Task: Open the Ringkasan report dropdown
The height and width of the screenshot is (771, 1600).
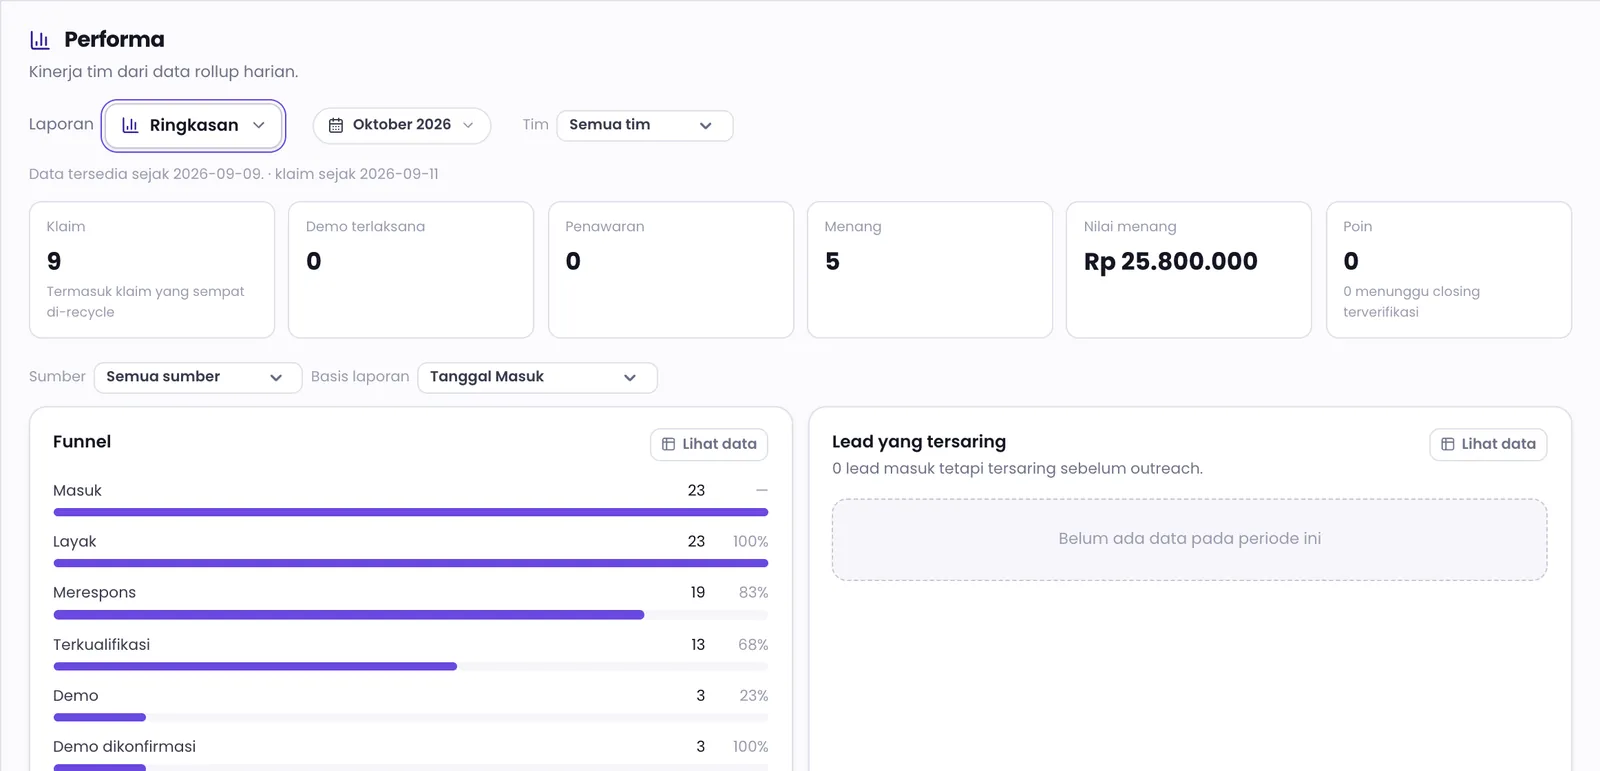Action: click(x=194, y=125)
